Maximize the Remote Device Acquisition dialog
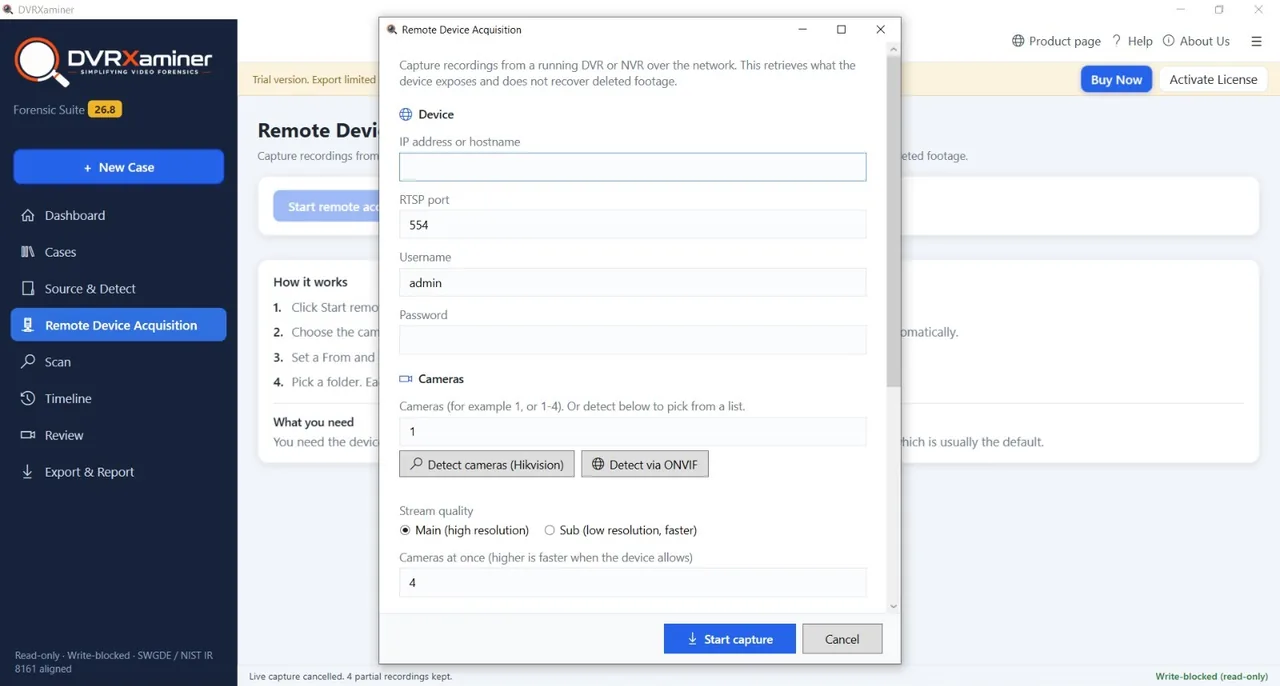 click(841, 30)
